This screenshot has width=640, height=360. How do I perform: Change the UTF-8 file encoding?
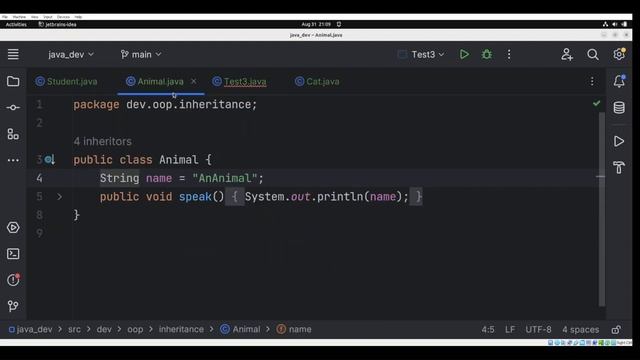tap(538, 329)
